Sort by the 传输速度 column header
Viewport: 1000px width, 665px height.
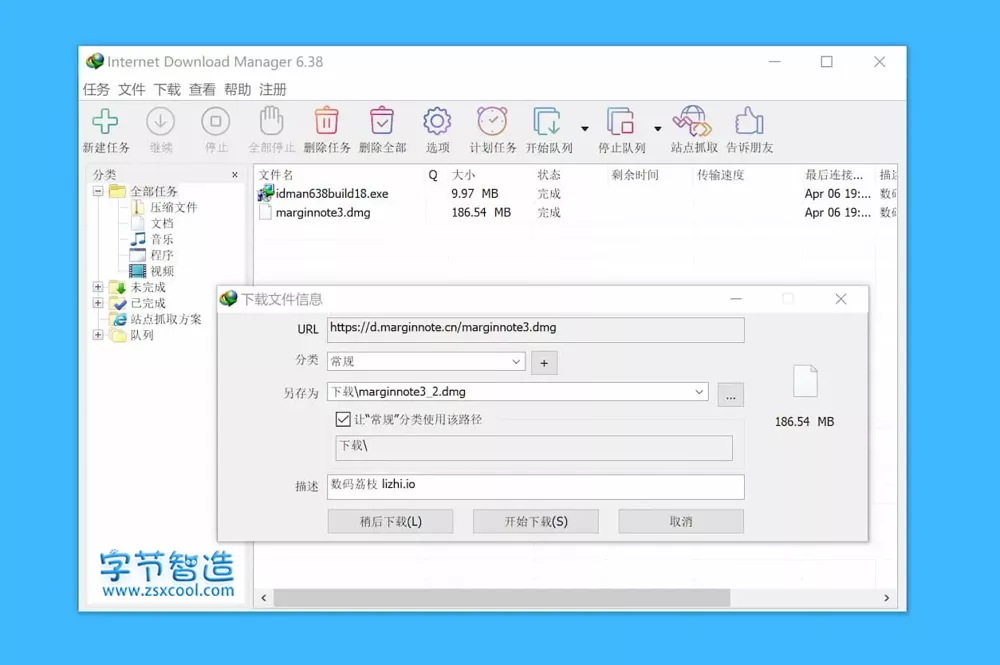point(721,175)
